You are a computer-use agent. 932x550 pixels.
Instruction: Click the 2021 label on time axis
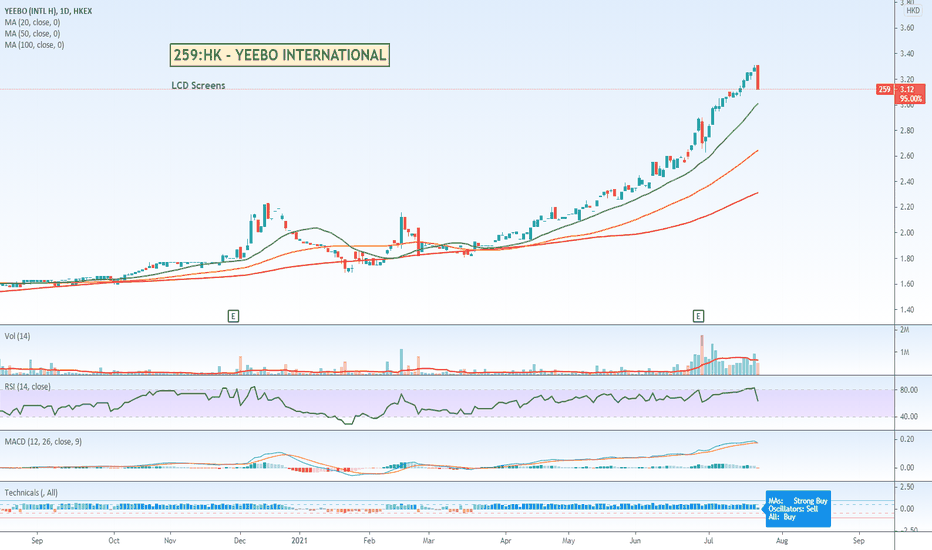point(300,540)
